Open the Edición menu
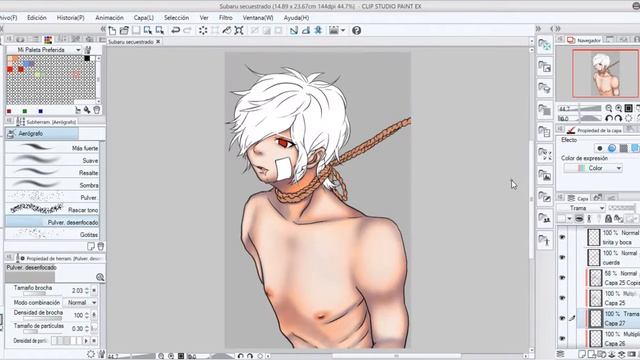 pos(37,18)
